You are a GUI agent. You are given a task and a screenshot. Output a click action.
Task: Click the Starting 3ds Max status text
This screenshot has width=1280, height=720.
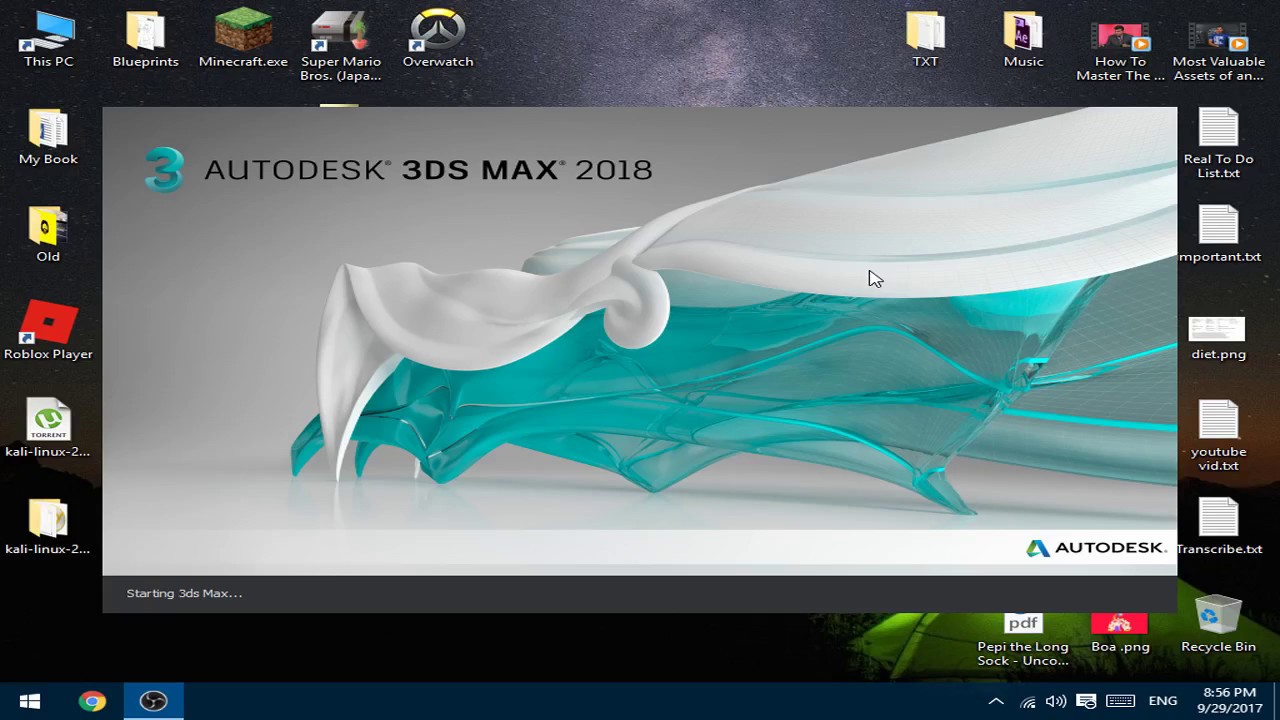[184, 593]
